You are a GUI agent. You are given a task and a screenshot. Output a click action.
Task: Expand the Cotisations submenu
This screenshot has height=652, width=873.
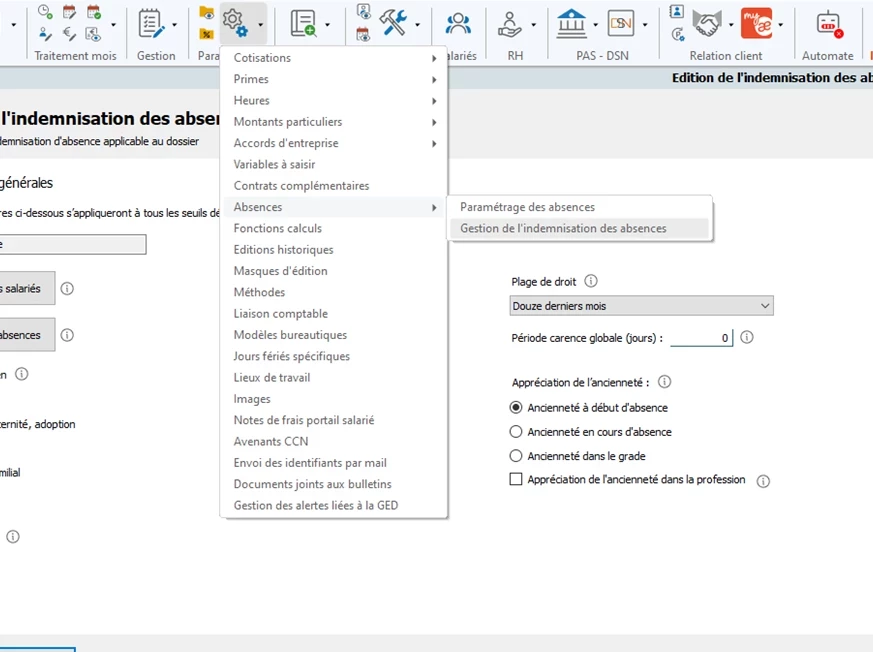click(x=334, y=58)
